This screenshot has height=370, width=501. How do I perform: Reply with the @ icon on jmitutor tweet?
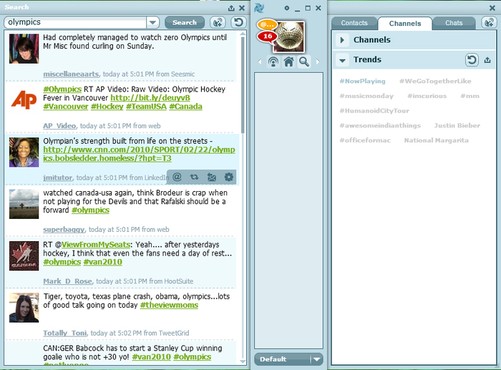pyautogui.click(x=177, y=177)
